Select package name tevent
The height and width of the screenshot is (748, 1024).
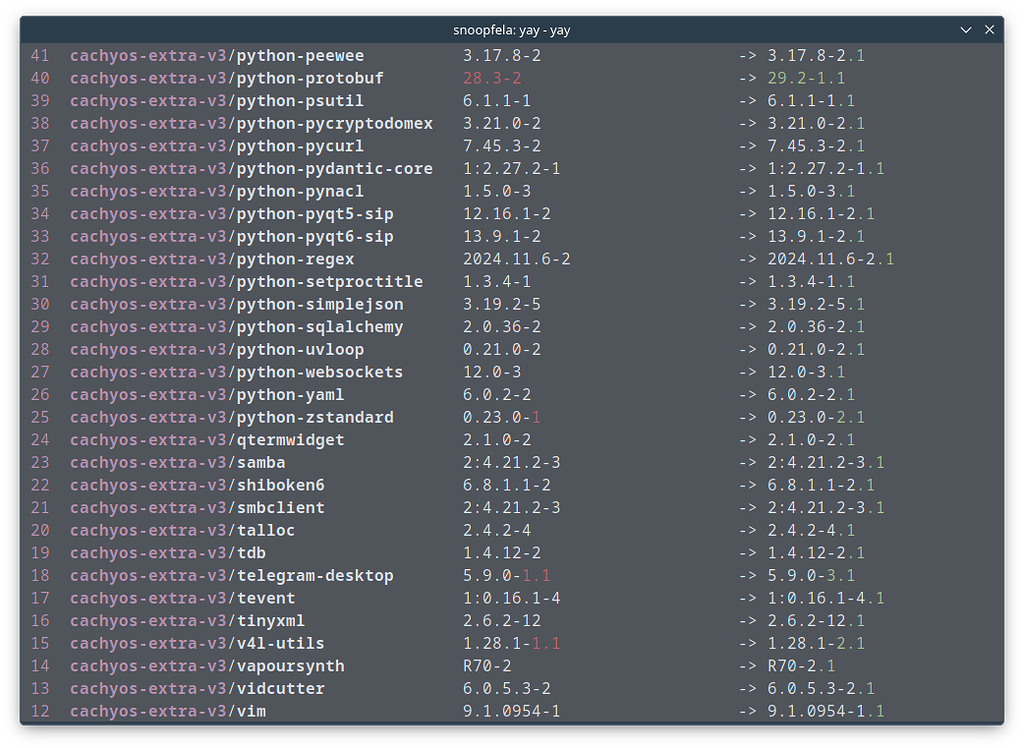coord(266,598)
